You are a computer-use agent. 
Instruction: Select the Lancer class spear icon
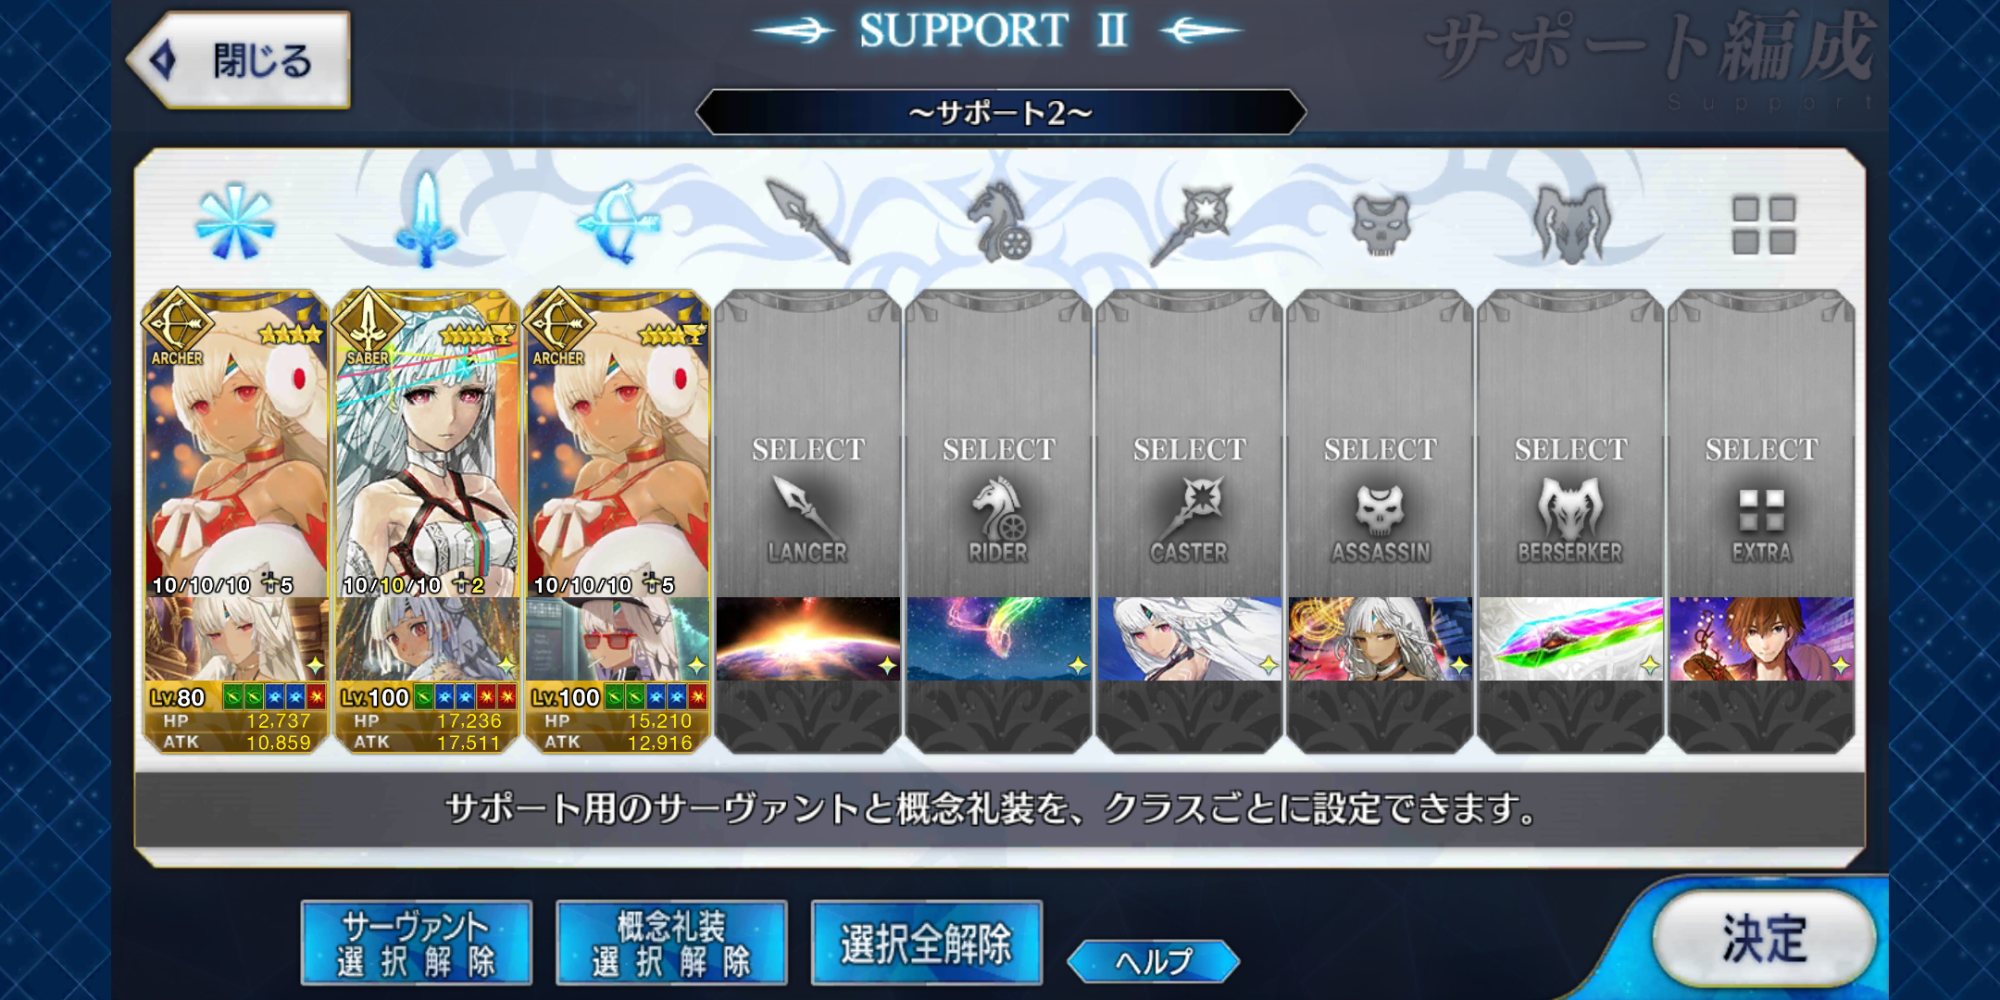click(807, 222)
